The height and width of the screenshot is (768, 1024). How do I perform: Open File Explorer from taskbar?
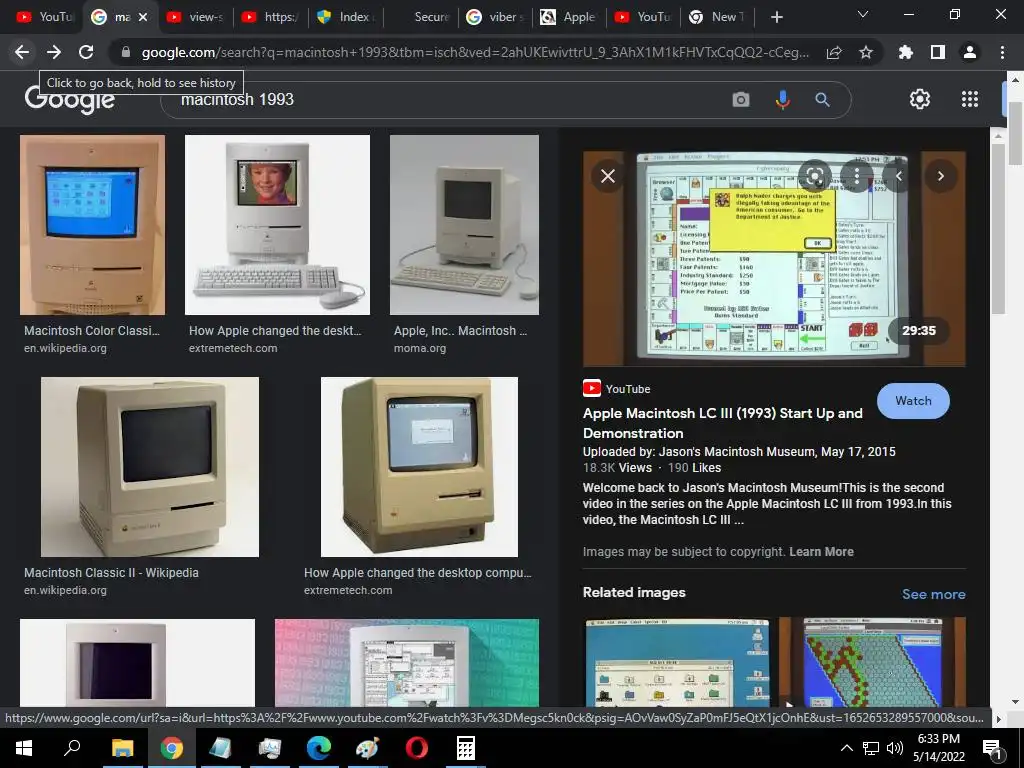122,748
